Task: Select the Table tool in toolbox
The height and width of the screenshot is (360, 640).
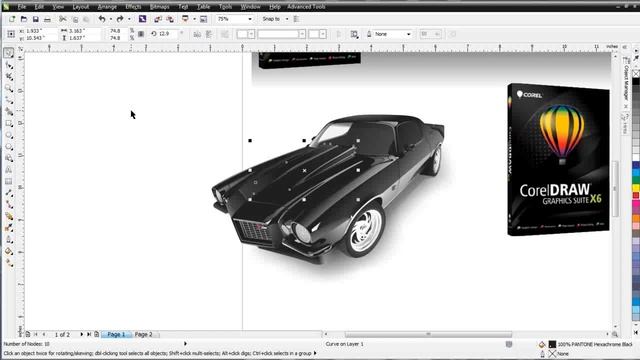Action: [9, 181]
